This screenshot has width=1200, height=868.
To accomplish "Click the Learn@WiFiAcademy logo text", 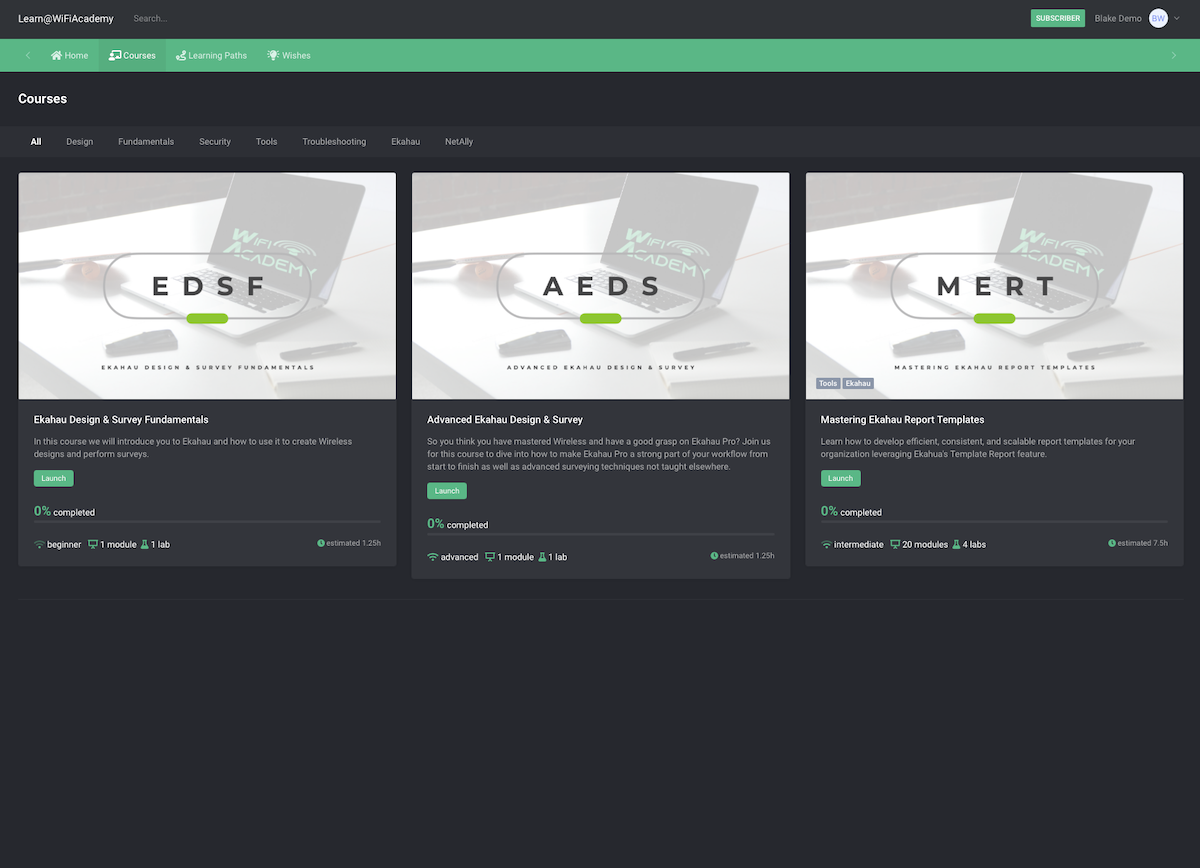I will (x=66, y=19).
